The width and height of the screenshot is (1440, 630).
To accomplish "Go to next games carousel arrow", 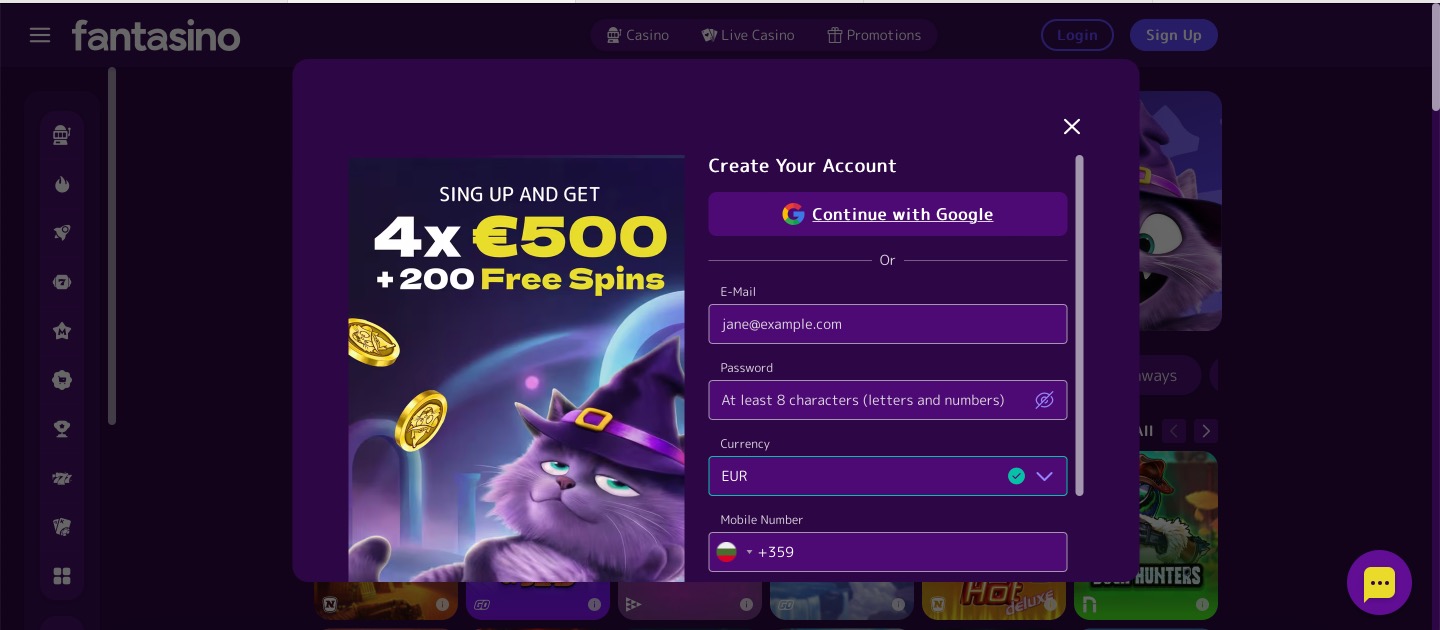I will click(x=1206, y=431).
